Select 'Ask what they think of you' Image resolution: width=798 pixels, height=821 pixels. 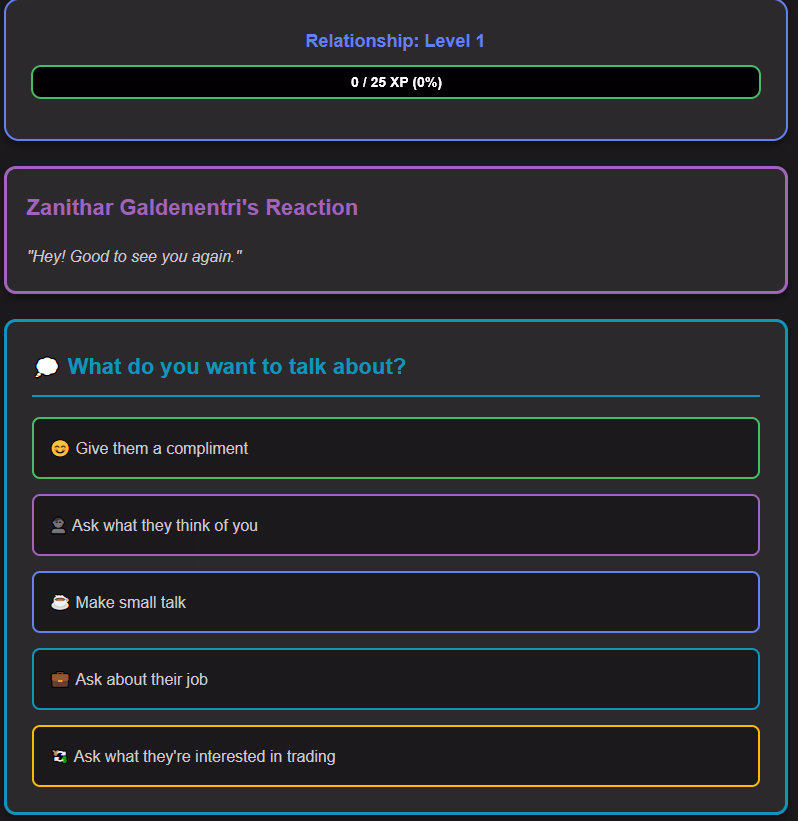(x=395, y=525)
